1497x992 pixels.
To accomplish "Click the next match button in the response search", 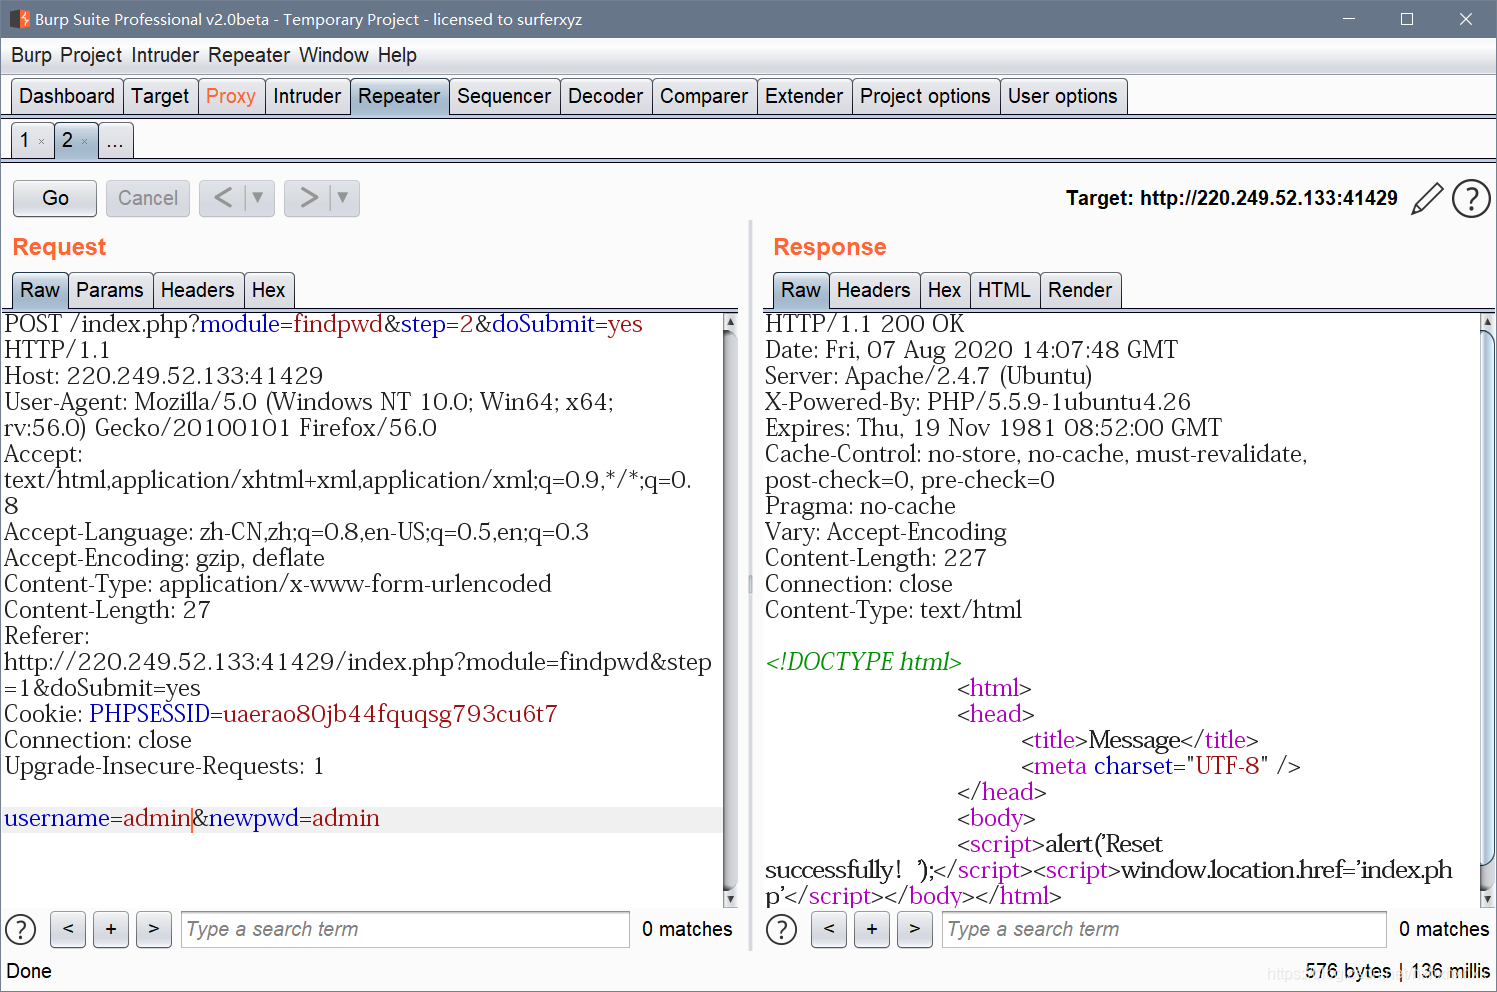I will tap(915, 929).
